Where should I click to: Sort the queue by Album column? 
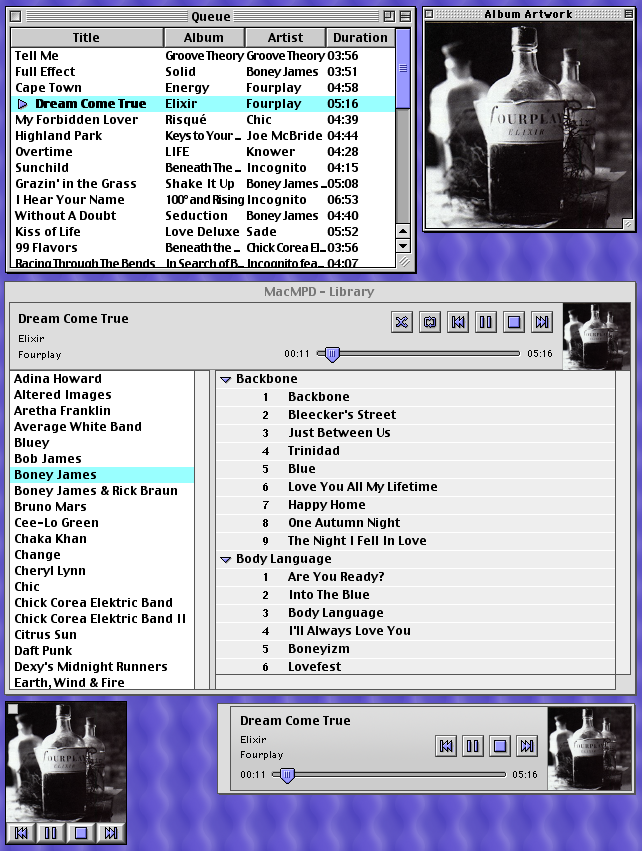[204, 37]
